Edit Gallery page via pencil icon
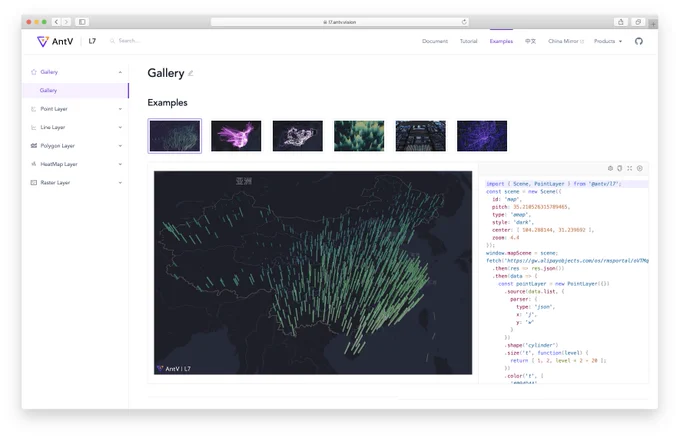Screen dimensions: 680x438 (x=190, y=73)
